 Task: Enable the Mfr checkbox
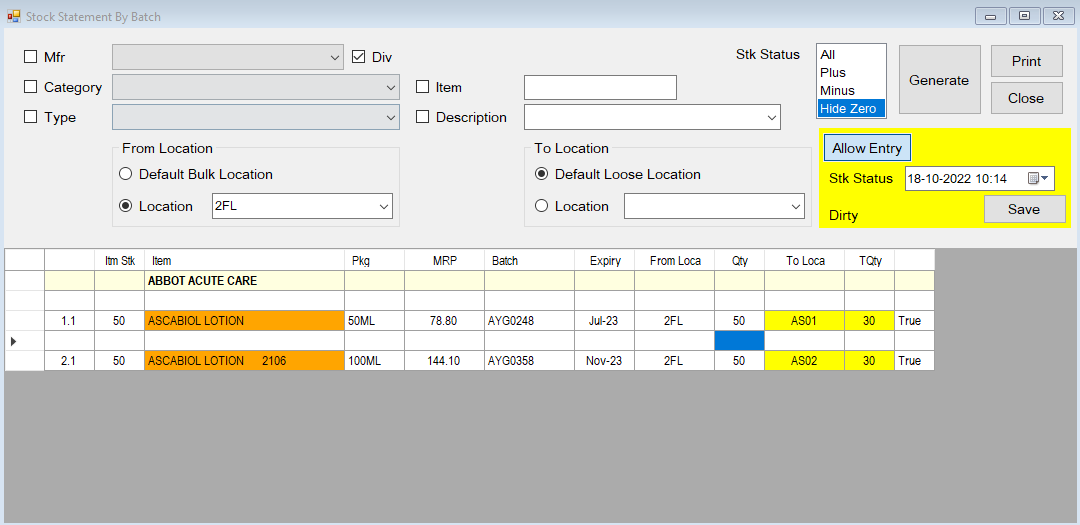tap(30, 57)
